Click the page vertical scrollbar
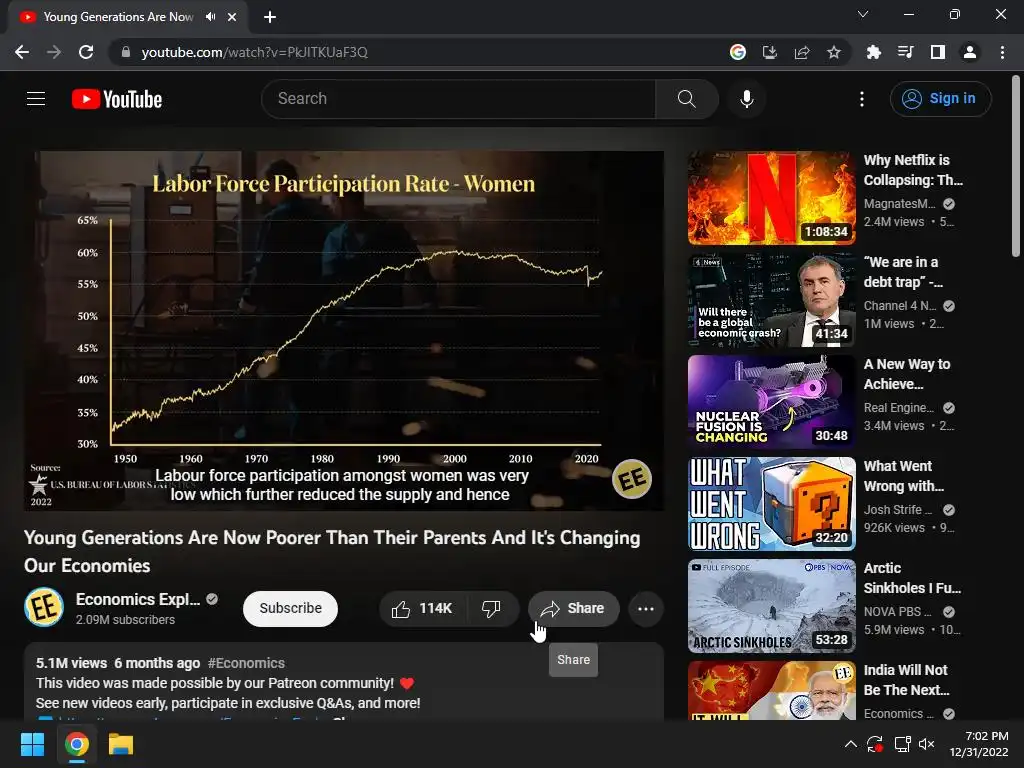The image size is (1024, 768). 1016,167
